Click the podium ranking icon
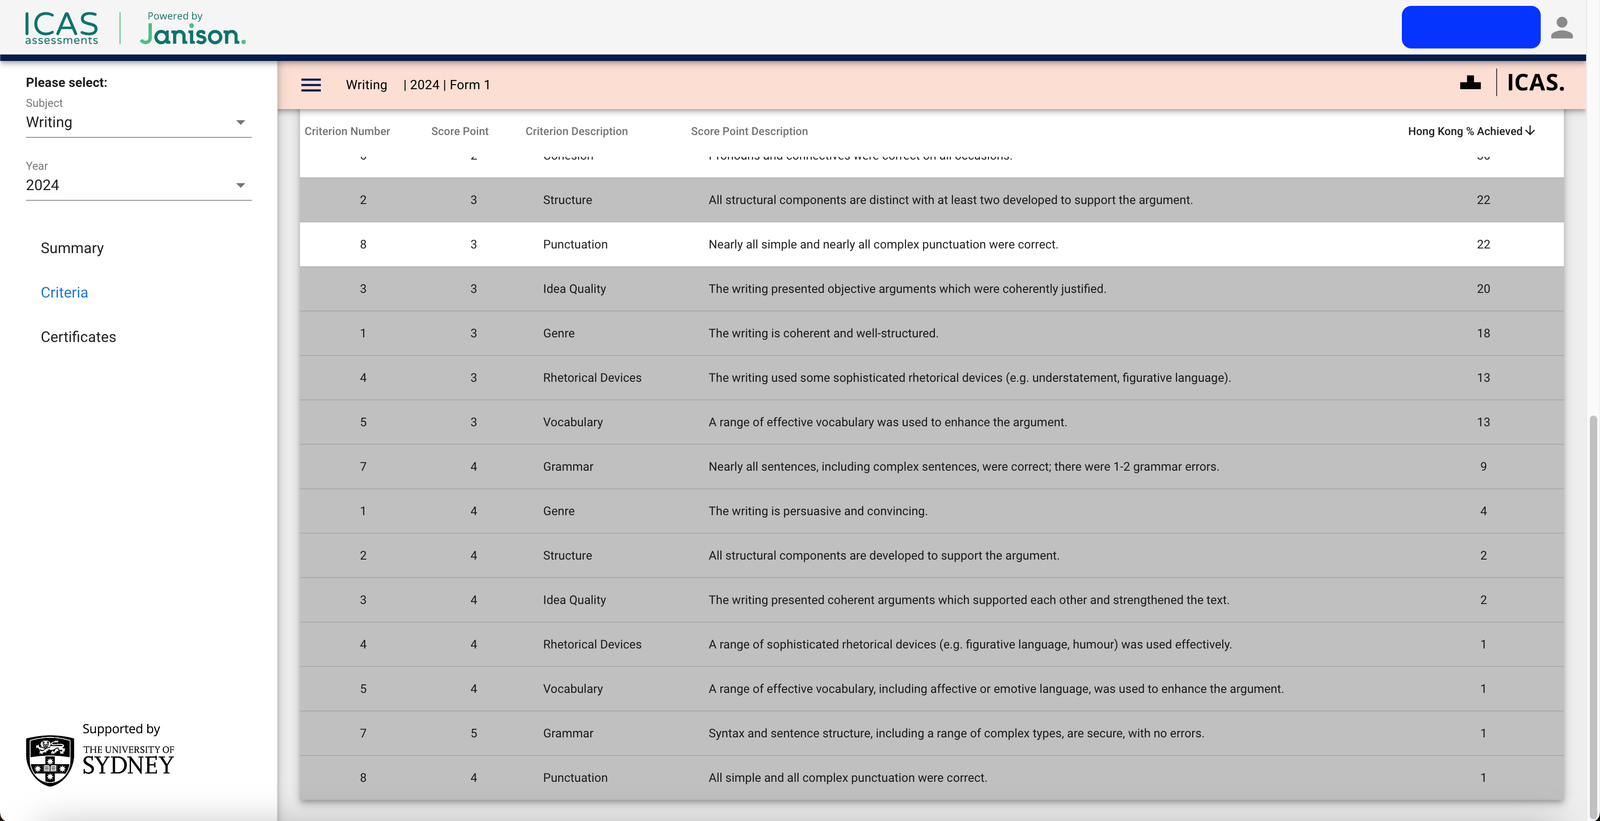This screenshot has height=821, width=1600. pos(1470,83)
